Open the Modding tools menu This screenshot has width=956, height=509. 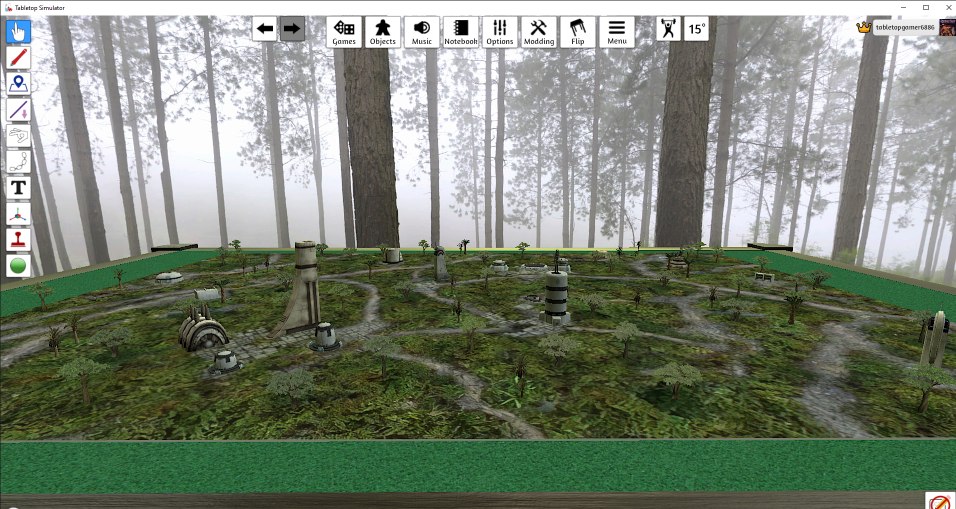coord(539,32)
